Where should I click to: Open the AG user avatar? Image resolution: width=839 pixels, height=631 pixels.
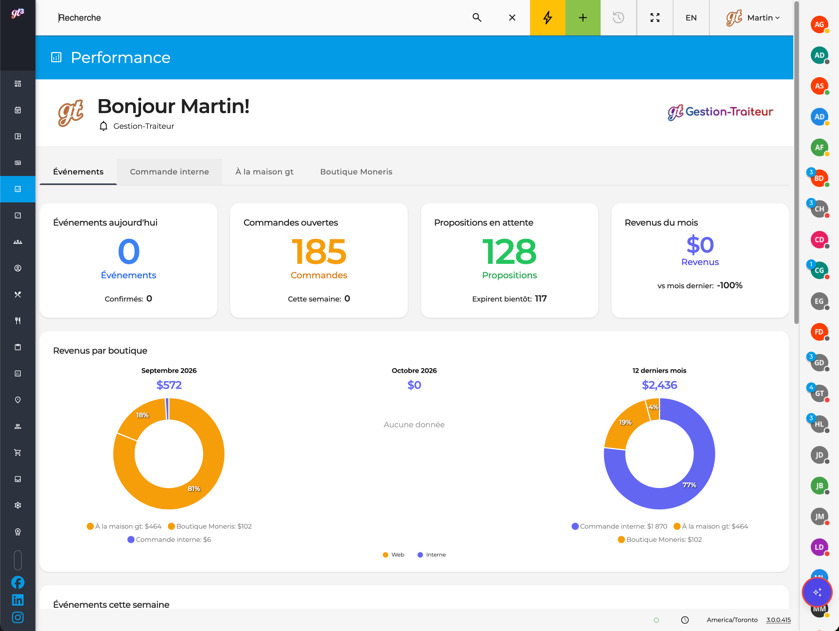[x=819, y=24]
